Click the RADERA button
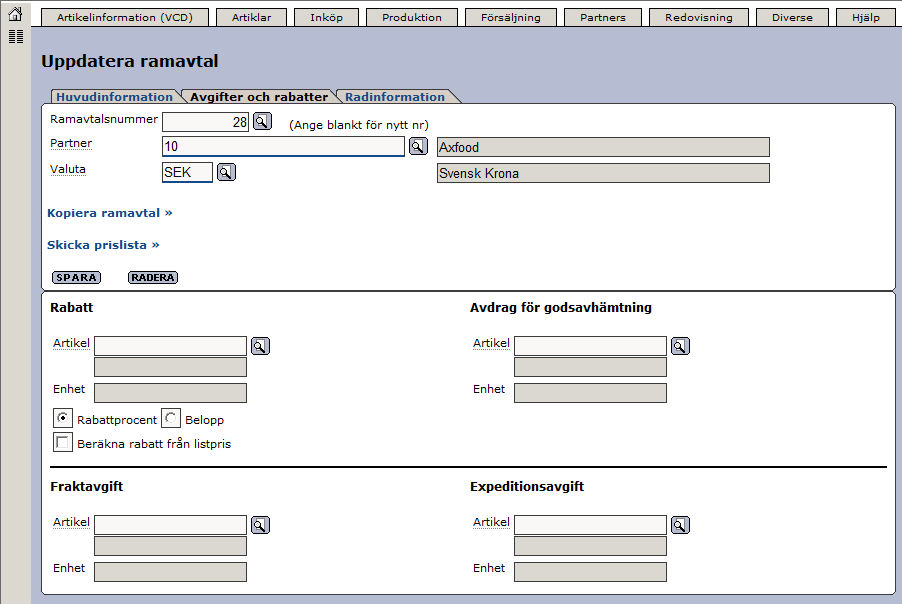Viewport: 902px width, 604px height. [x=153, y=277]
